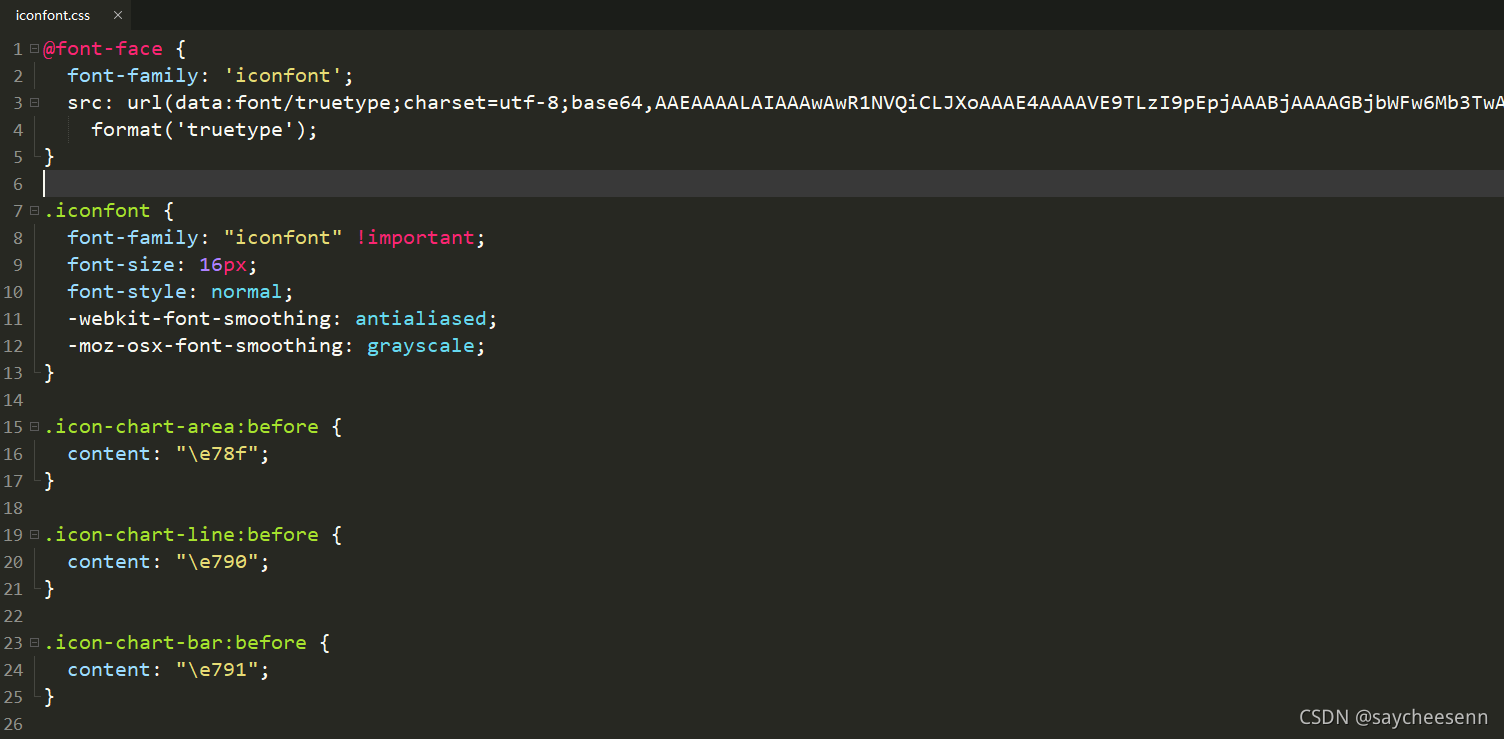This screenshot has height=739, width=1504.
Task: Click the @font-face at-rule keyword
Action: tap(103, 49)
